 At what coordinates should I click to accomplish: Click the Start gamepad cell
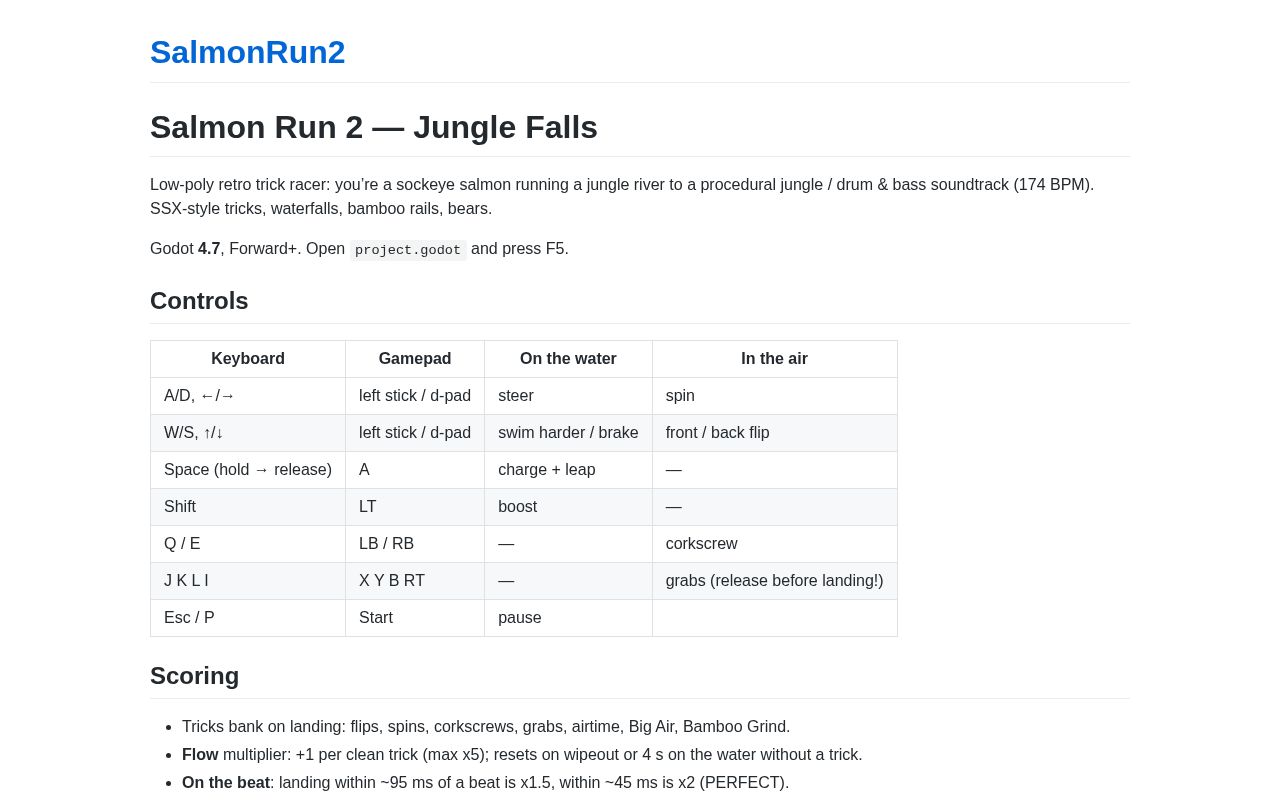click(x=415, y=618)
